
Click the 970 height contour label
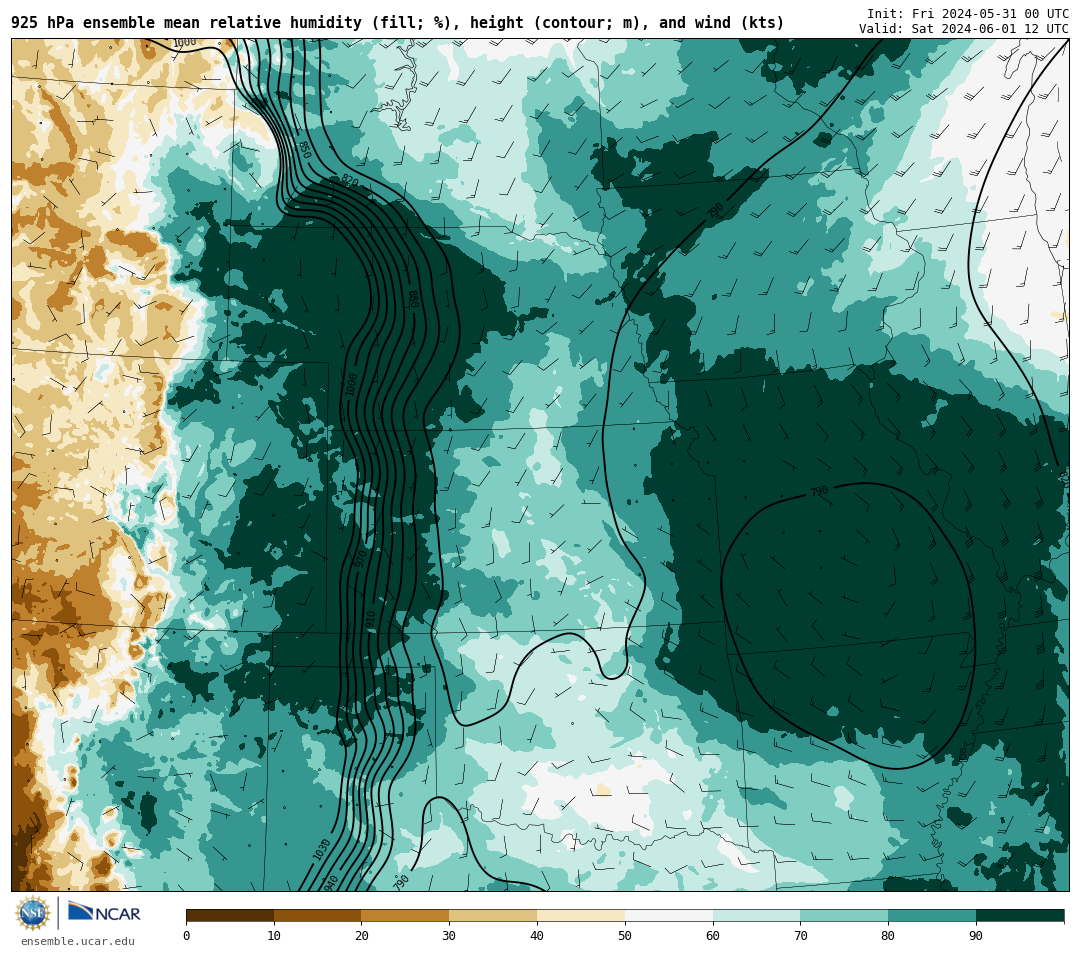(x=360, y=558)
